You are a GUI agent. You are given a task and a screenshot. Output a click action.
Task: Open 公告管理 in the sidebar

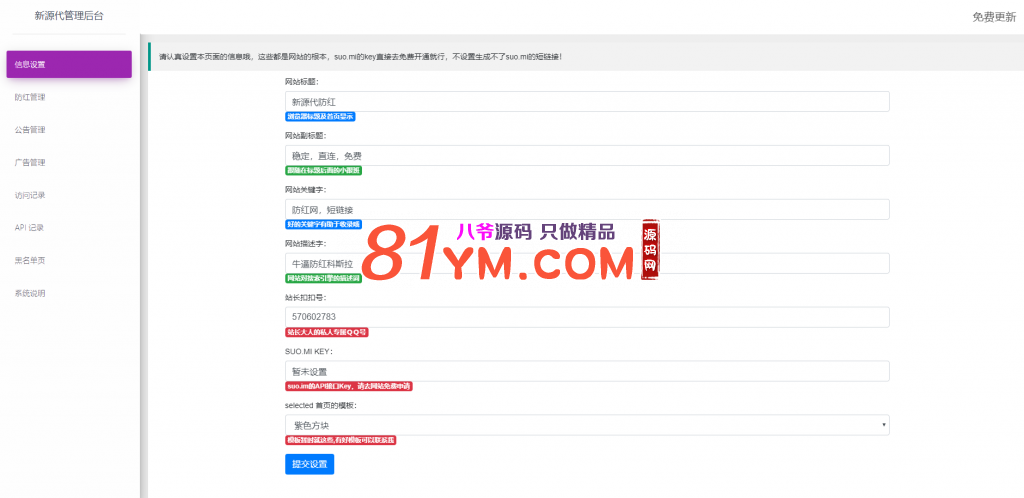30,129
